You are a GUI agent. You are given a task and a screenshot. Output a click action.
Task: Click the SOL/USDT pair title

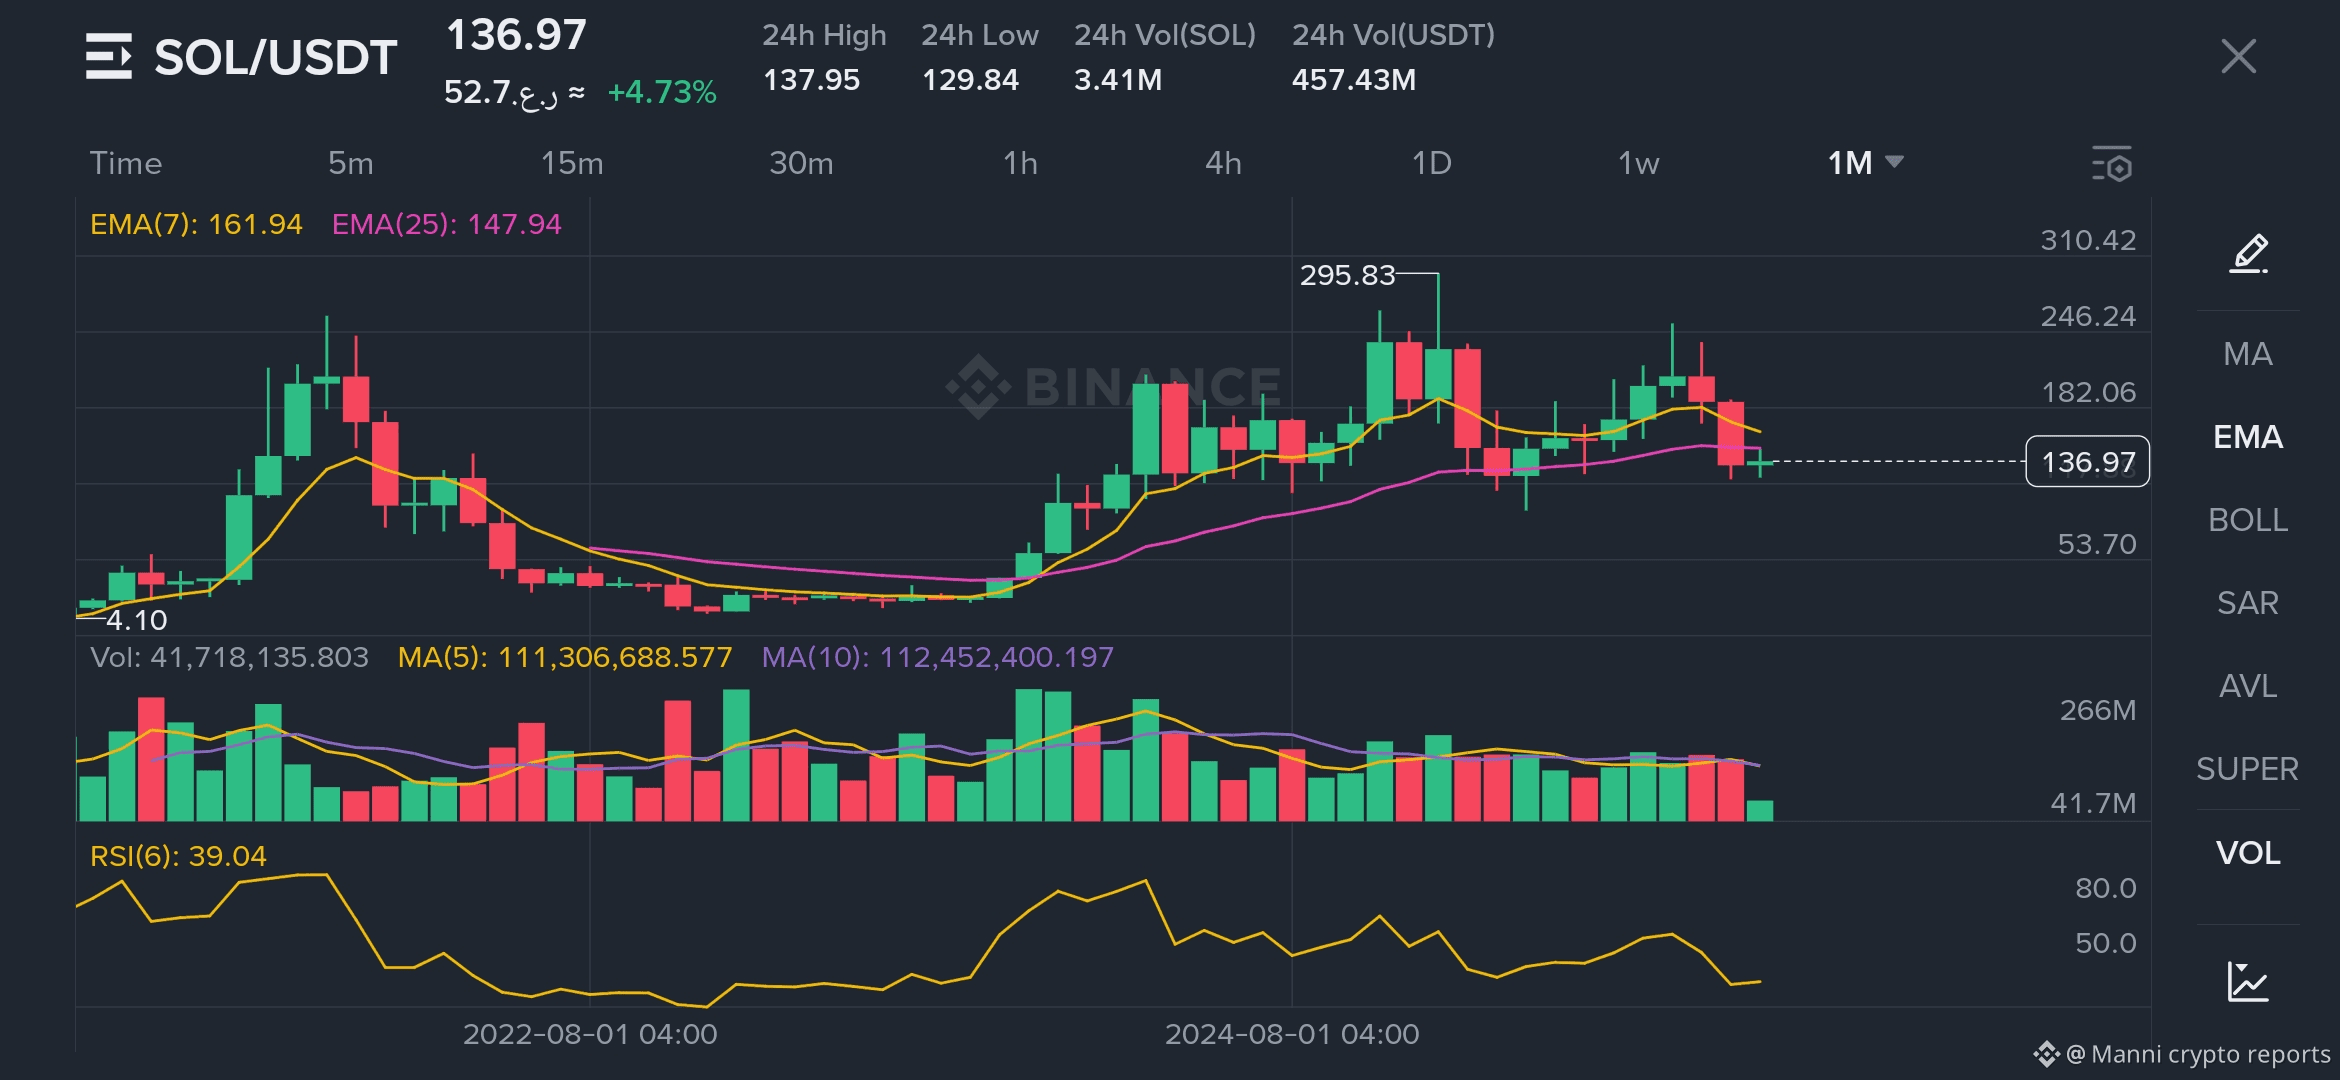coord(275,57)
